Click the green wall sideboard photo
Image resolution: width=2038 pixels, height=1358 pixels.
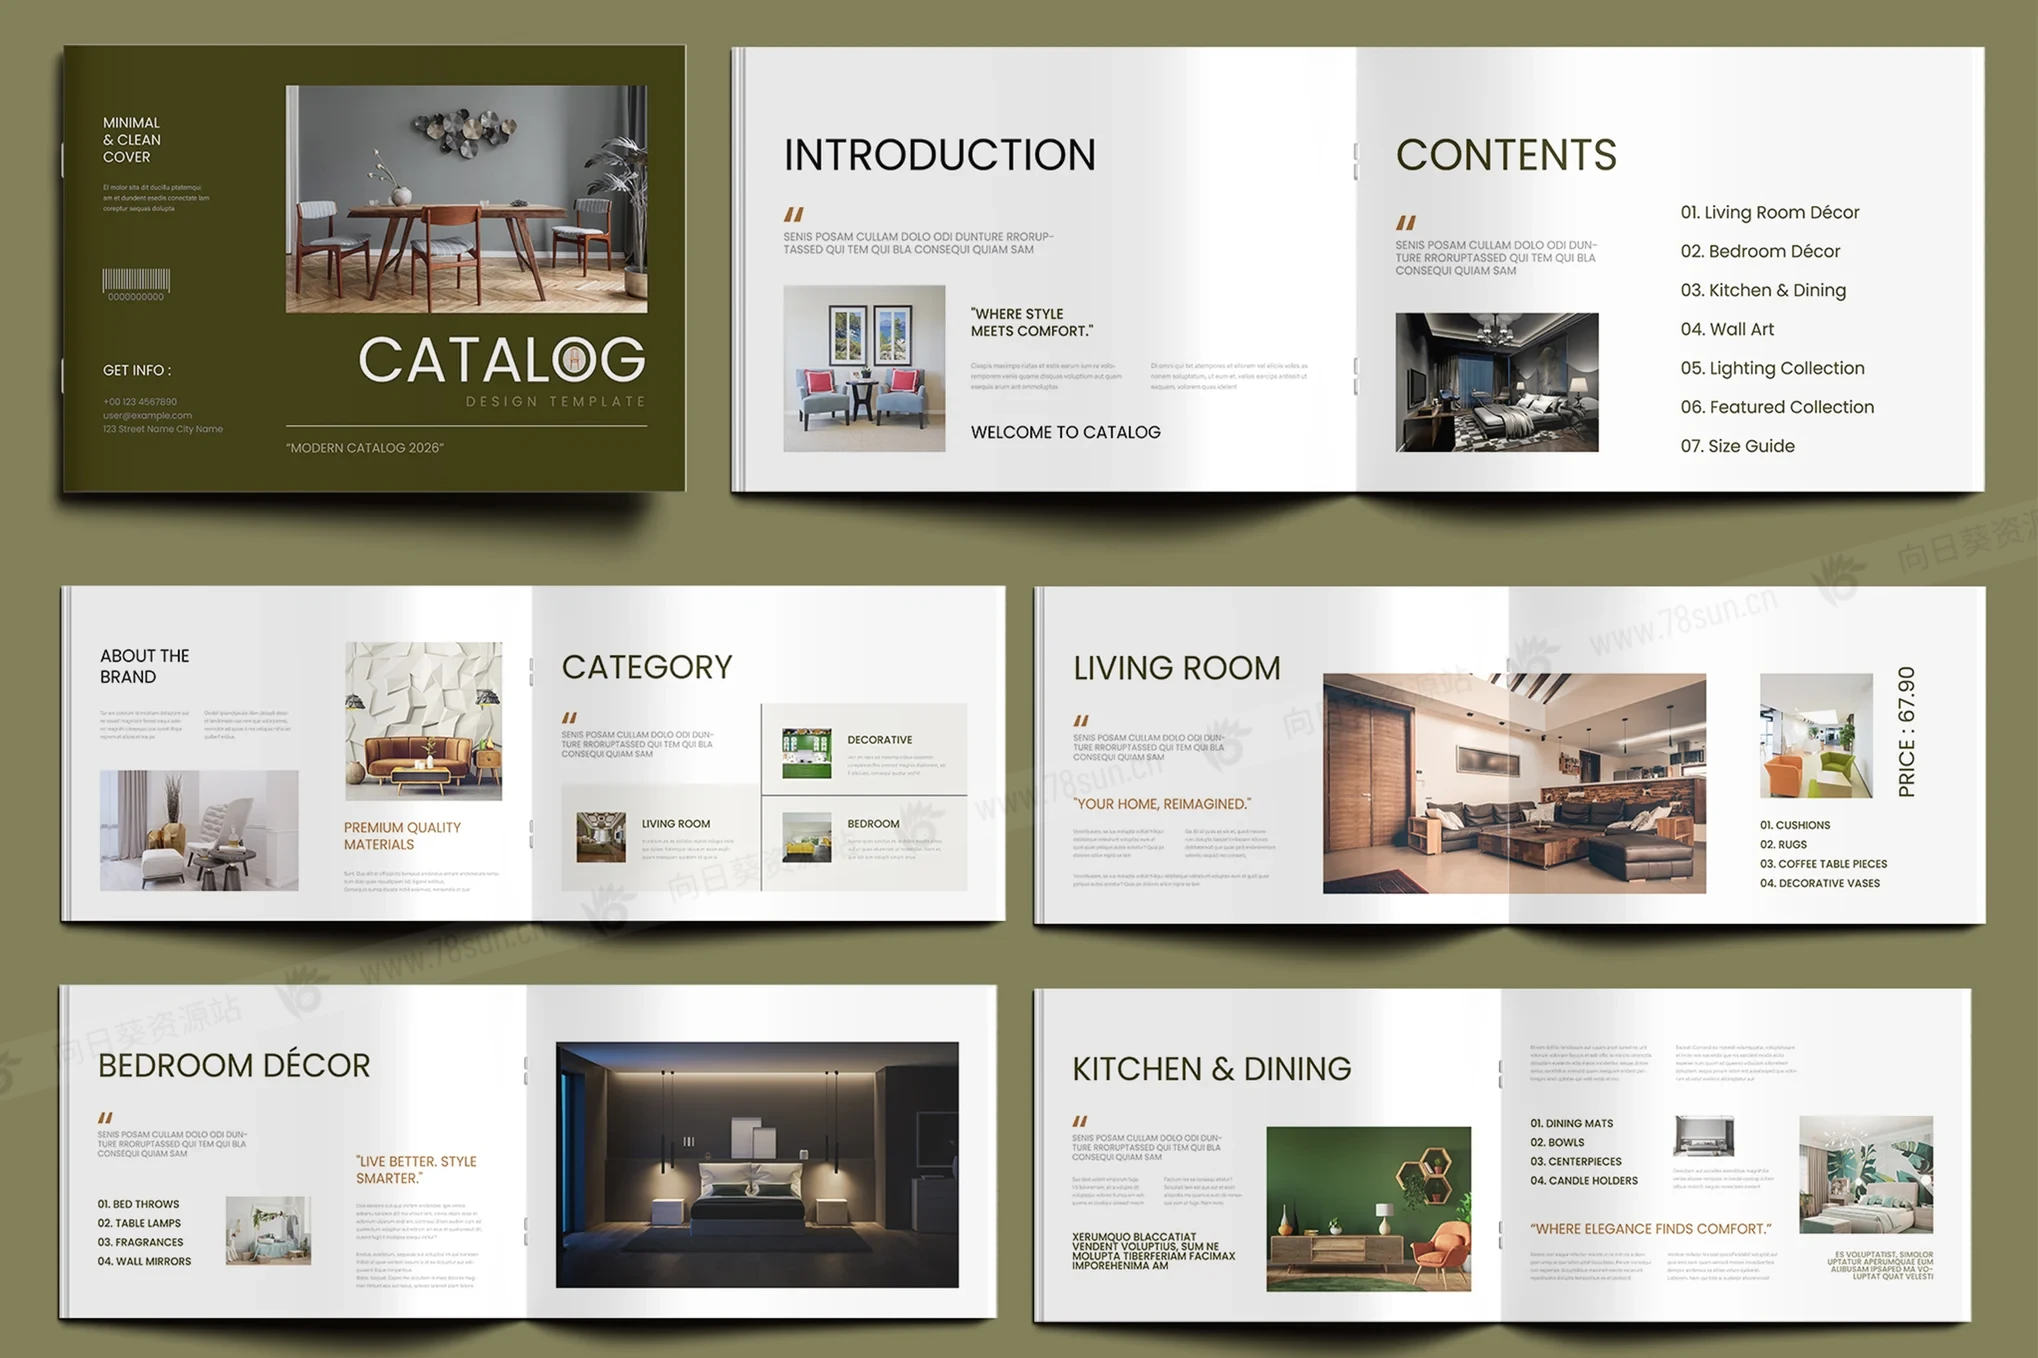(x=1367, y=1208)
